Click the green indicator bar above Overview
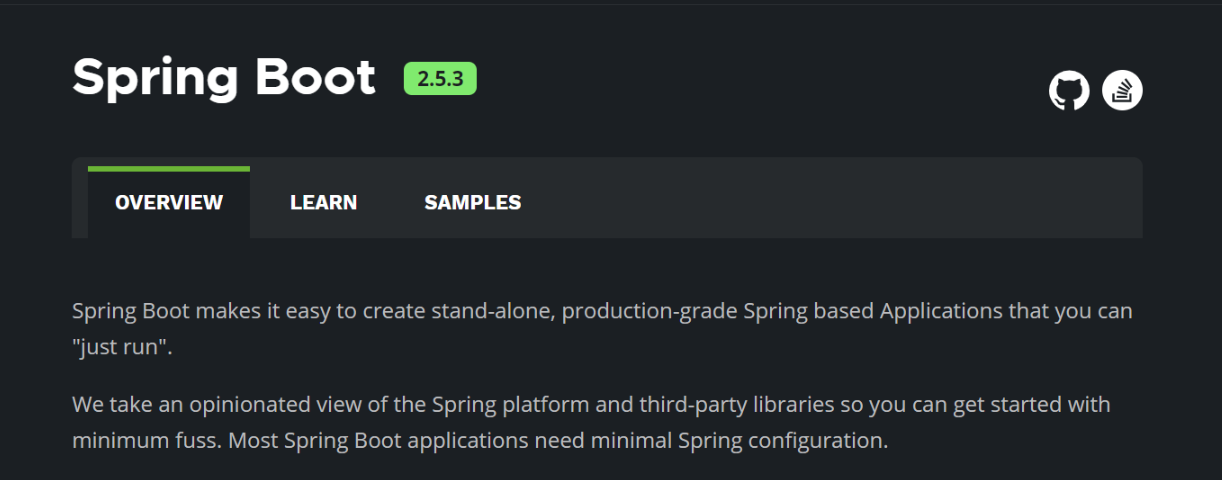 coord(169,169)
